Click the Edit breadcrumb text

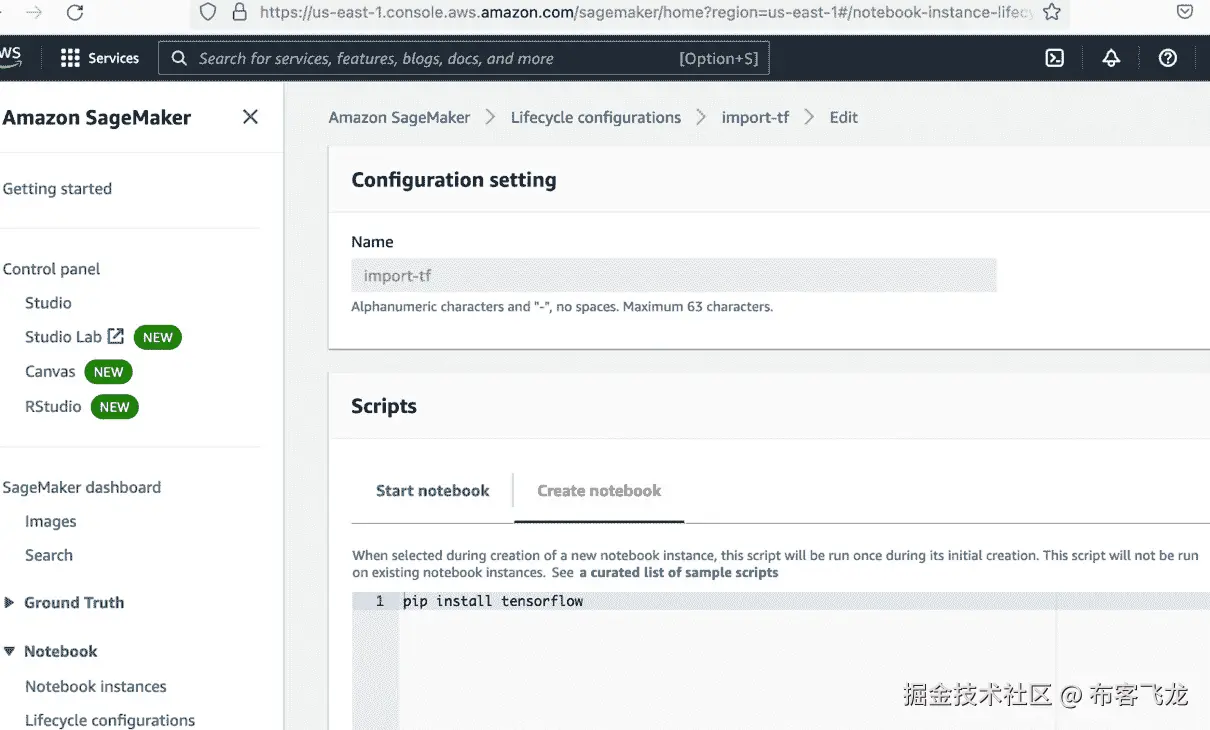click(844, 117)
